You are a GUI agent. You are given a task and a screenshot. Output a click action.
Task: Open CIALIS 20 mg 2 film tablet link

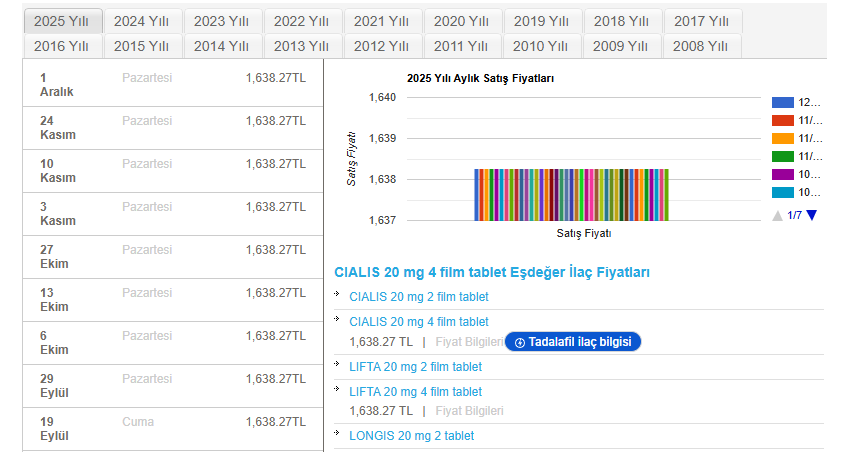tap(418, 297)
